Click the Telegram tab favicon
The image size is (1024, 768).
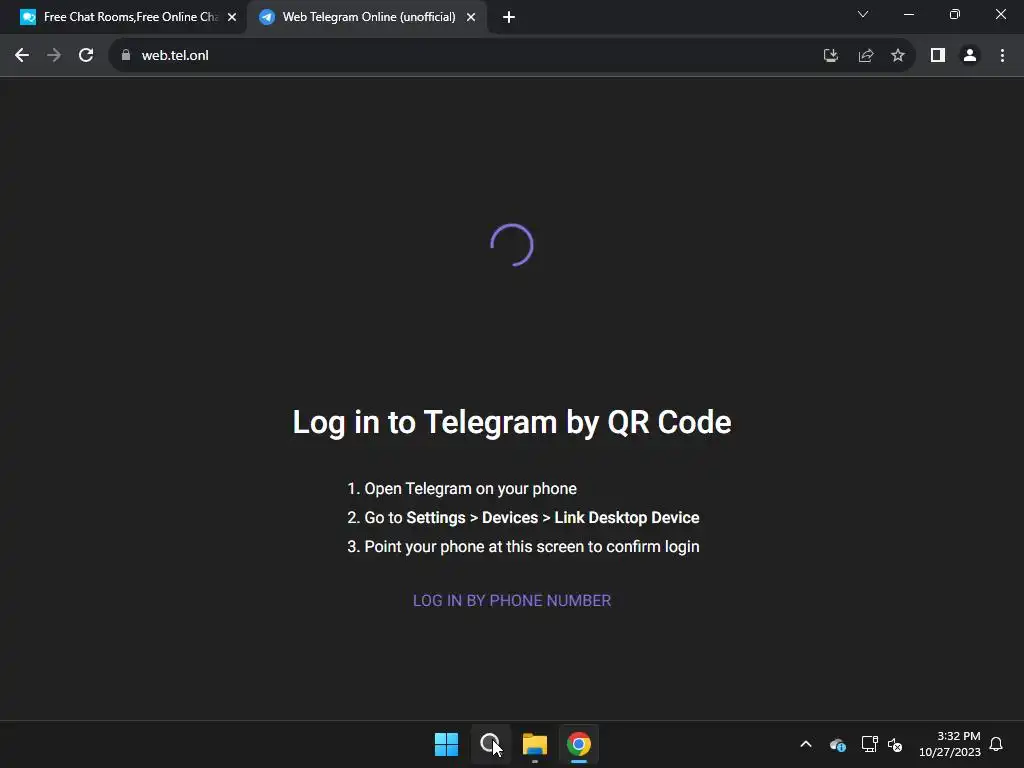(266, 17)
